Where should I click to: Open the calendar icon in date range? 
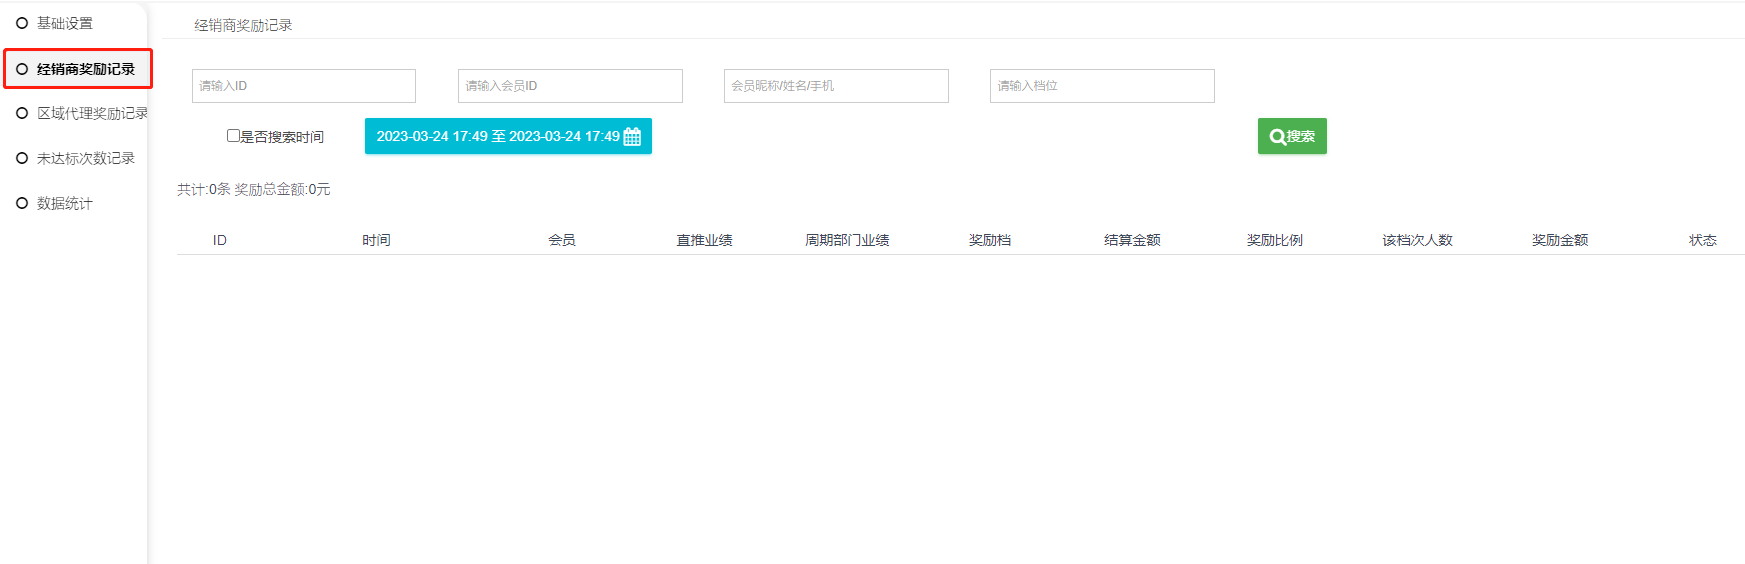point(632,137)
